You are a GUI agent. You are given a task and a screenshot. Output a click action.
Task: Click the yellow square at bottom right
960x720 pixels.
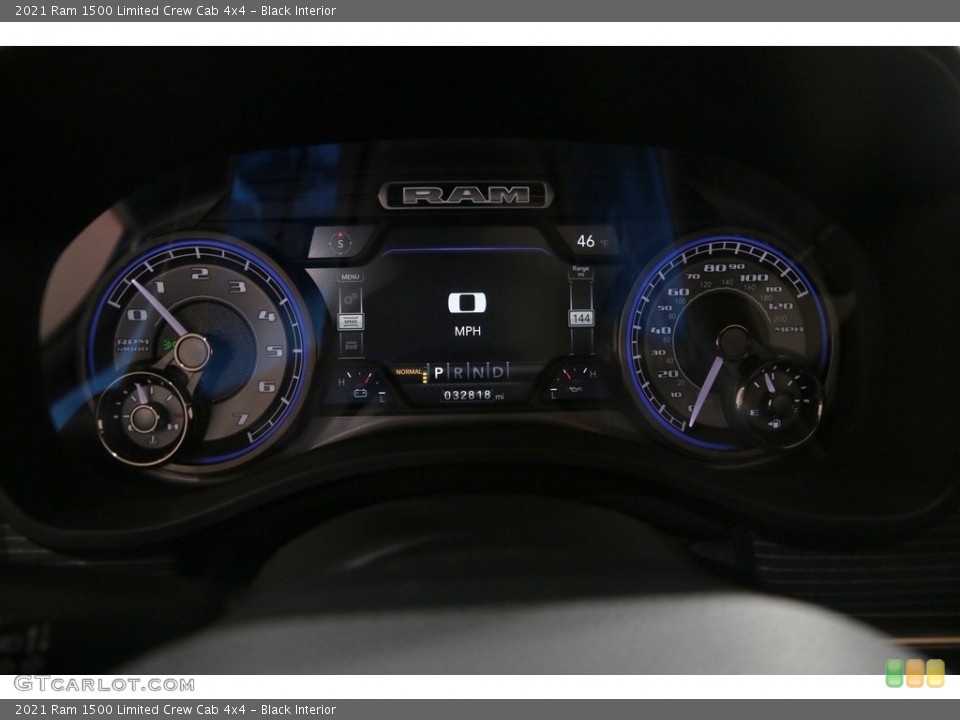(x=935, y=673)
